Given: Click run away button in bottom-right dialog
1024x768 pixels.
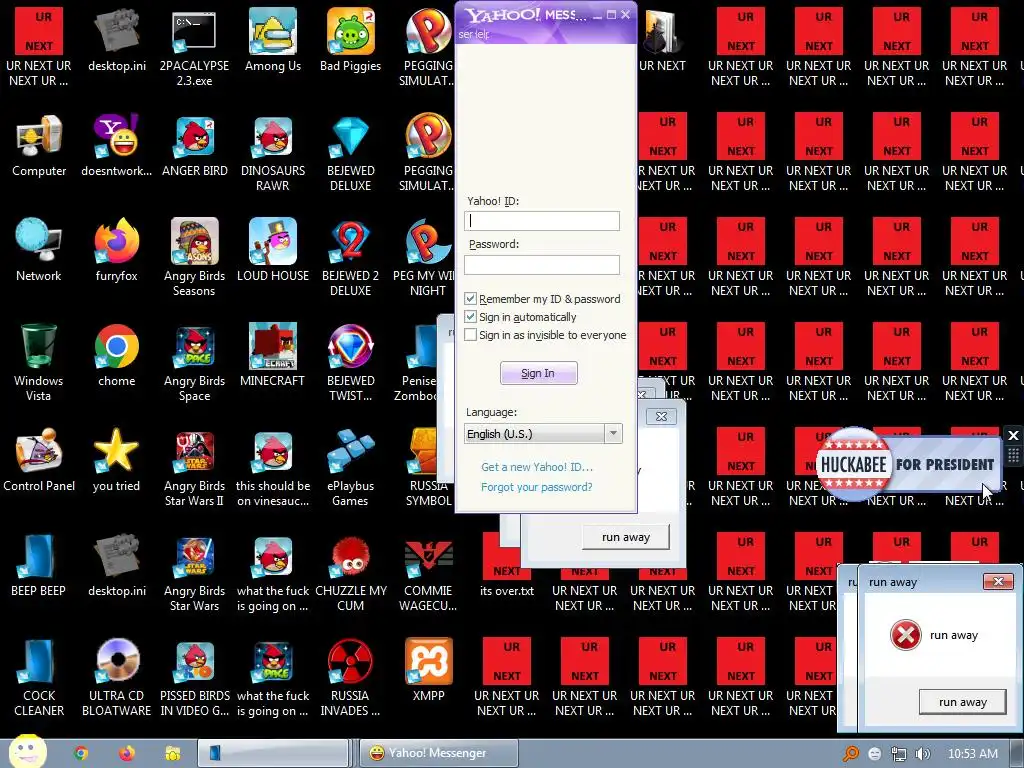Looking at the screenshot, I should (x=963, y=702).
